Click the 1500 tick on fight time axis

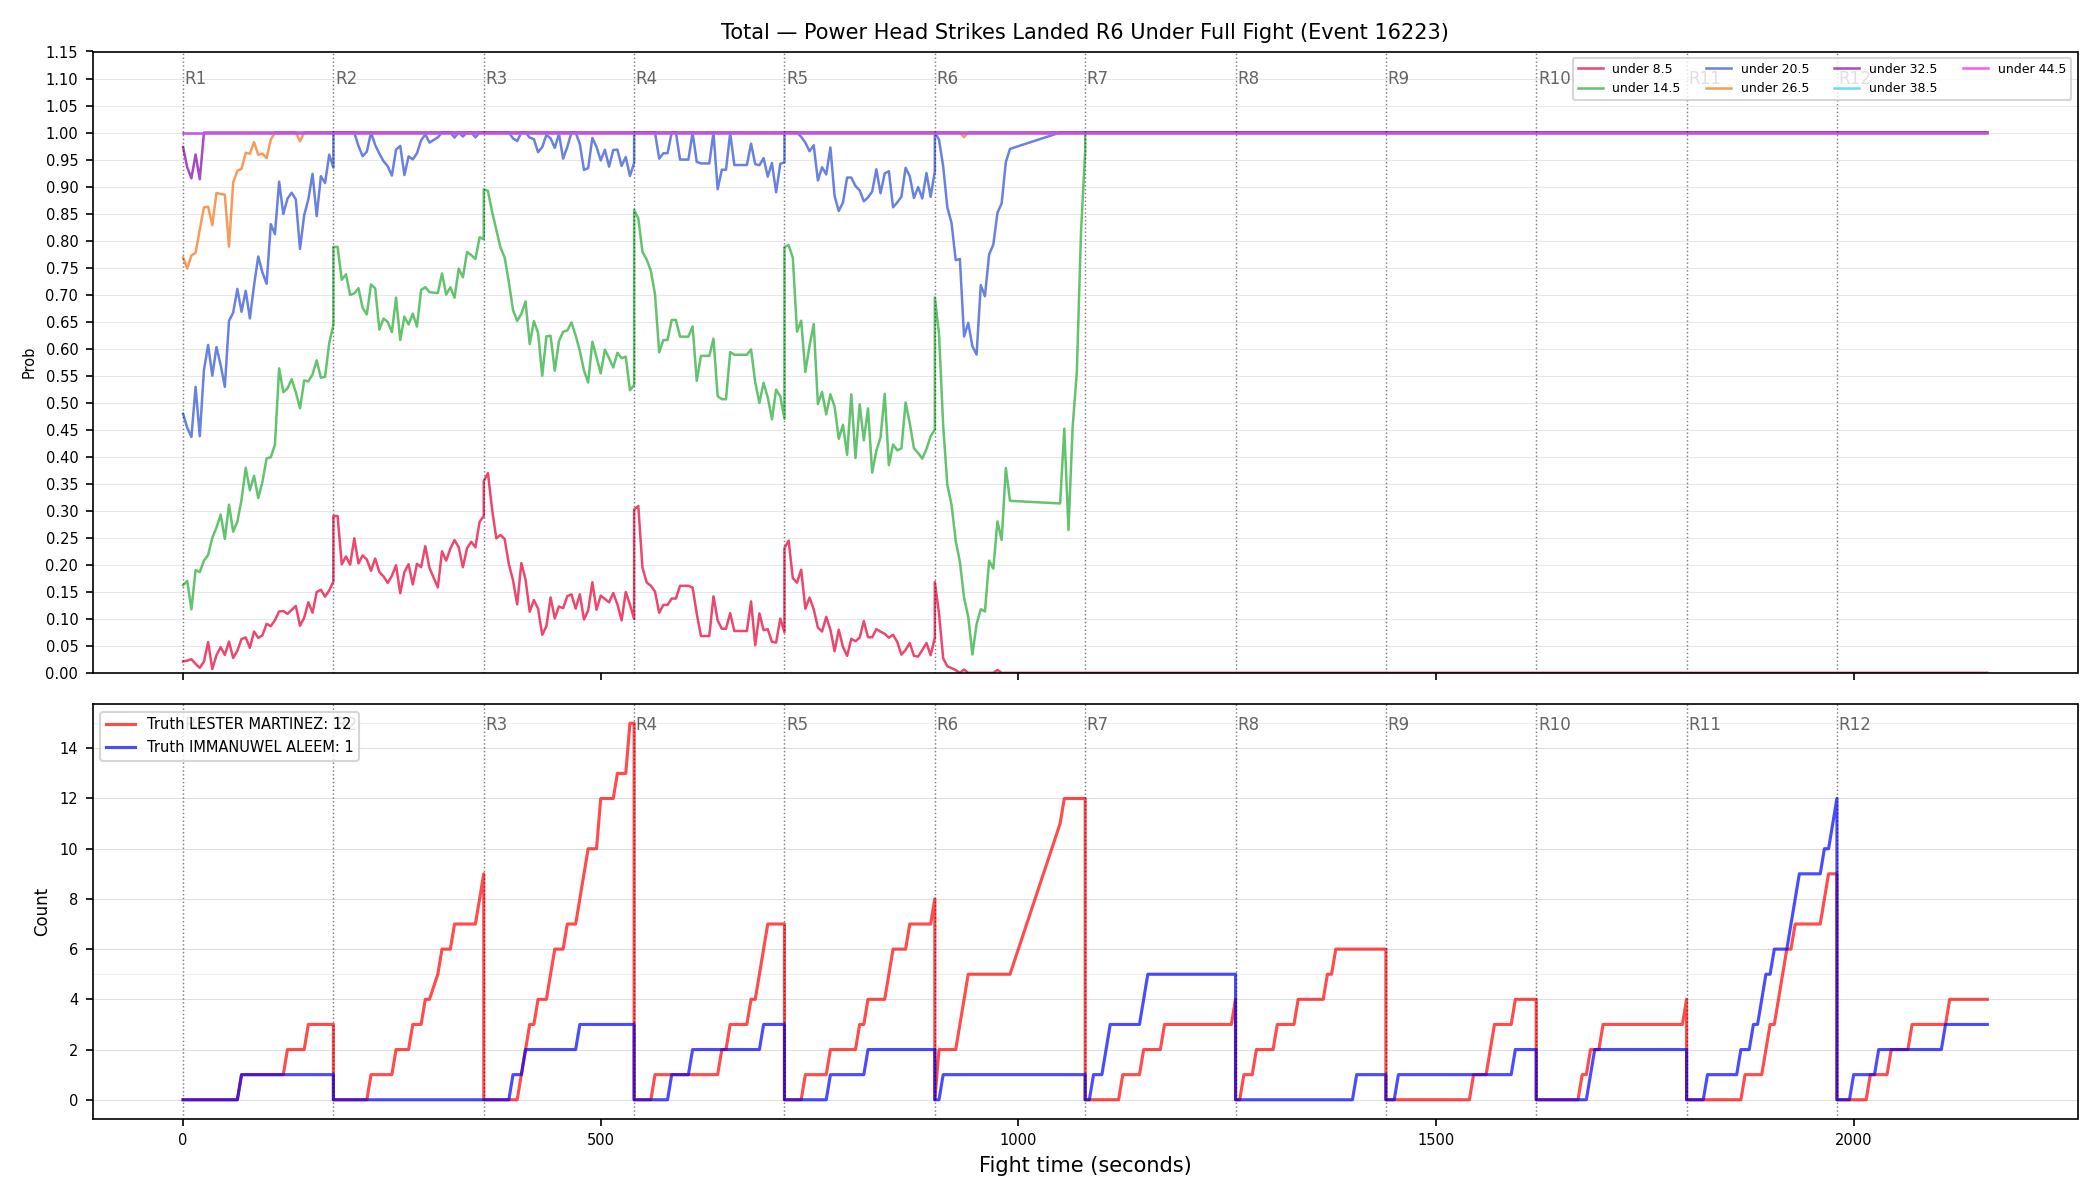tap(1436, 1139)
